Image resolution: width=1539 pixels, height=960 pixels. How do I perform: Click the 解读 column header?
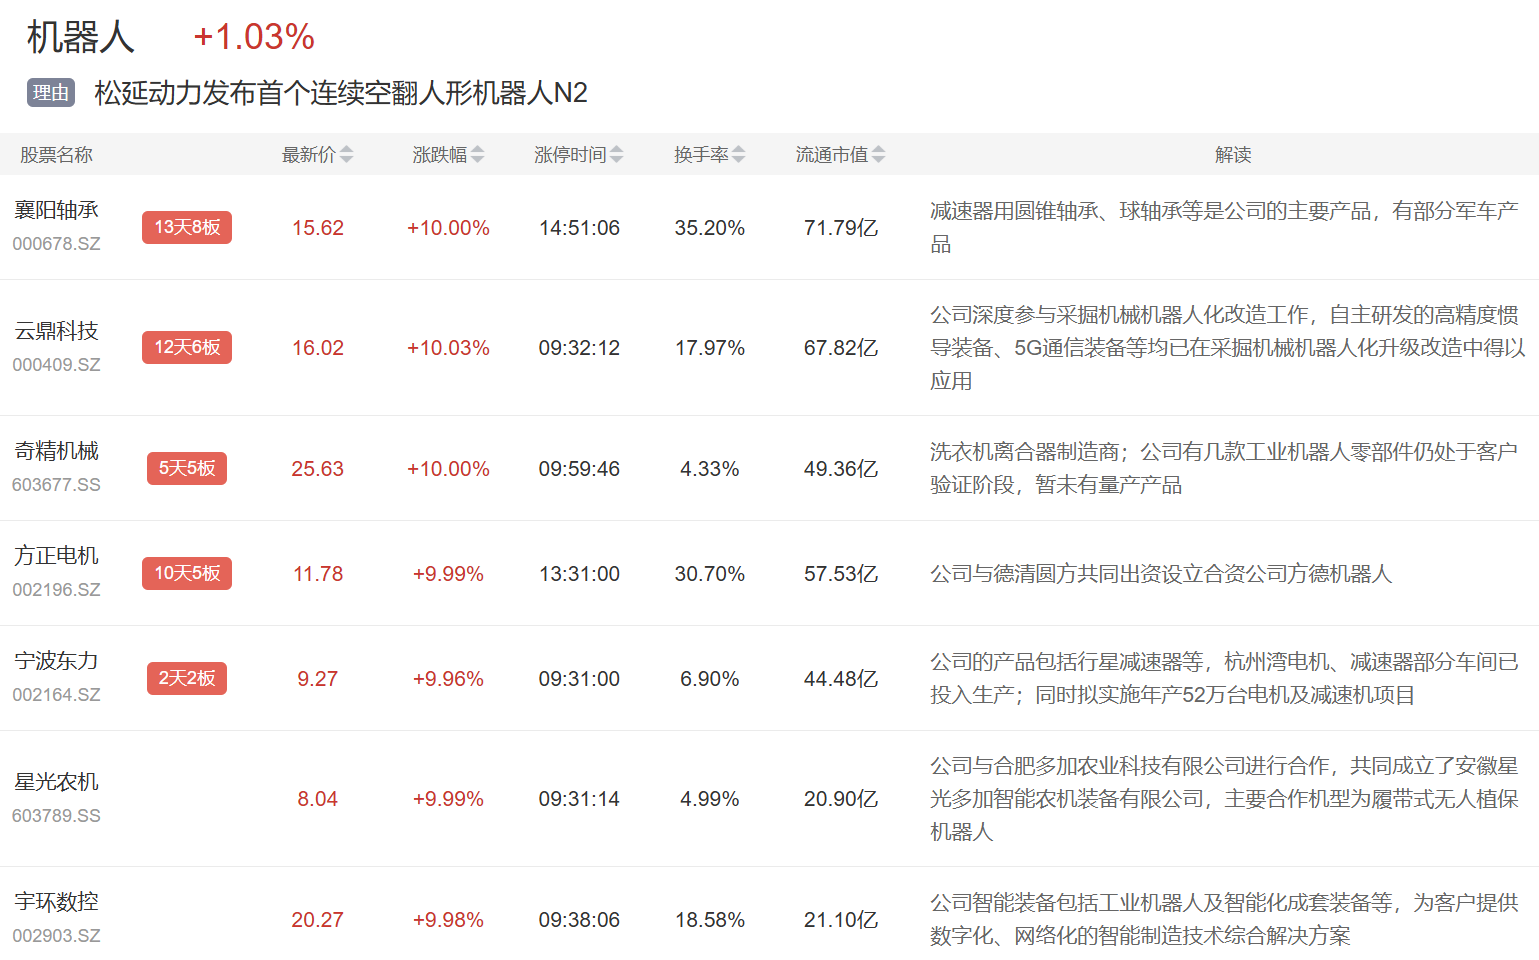click(x=1233, y=155)
